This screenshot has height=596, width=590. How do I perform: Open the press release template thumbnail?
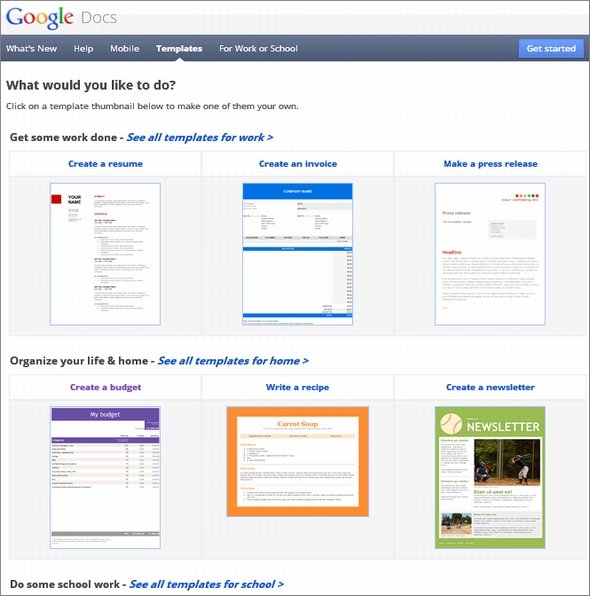(x=490, y=254)
